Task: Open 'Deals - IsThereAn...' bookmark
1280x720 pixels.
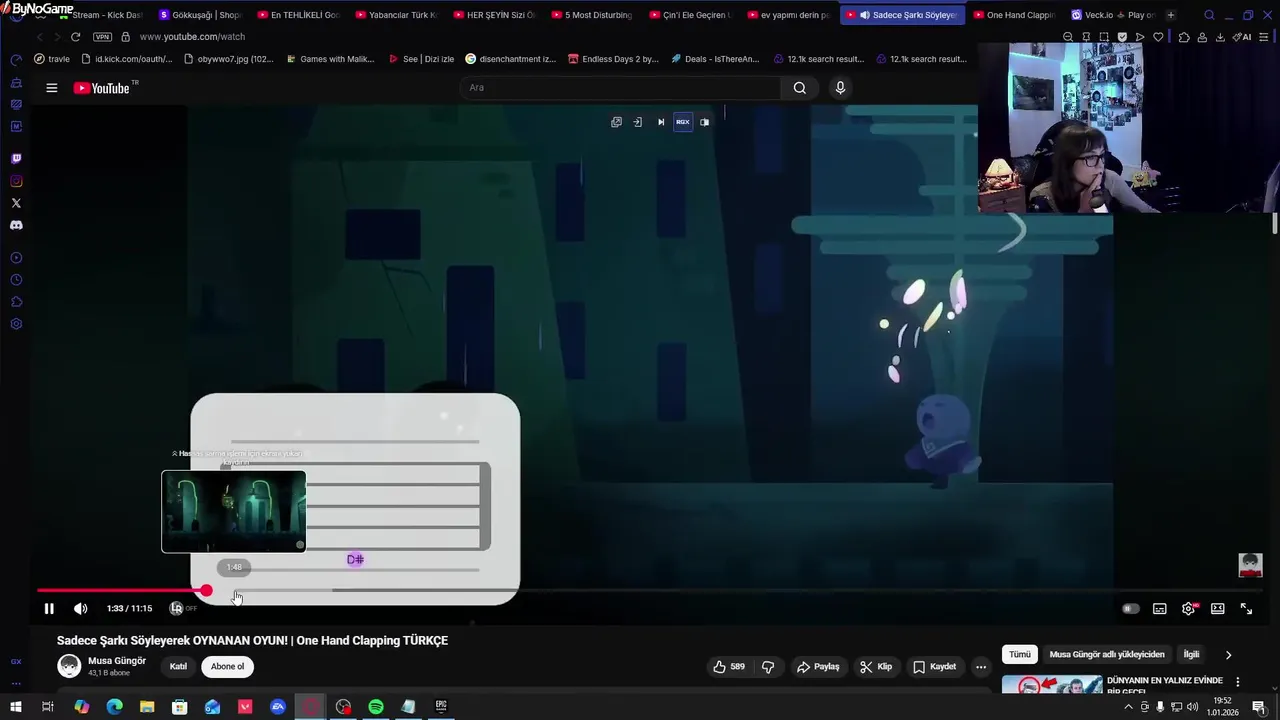Action: coord(715,59)
